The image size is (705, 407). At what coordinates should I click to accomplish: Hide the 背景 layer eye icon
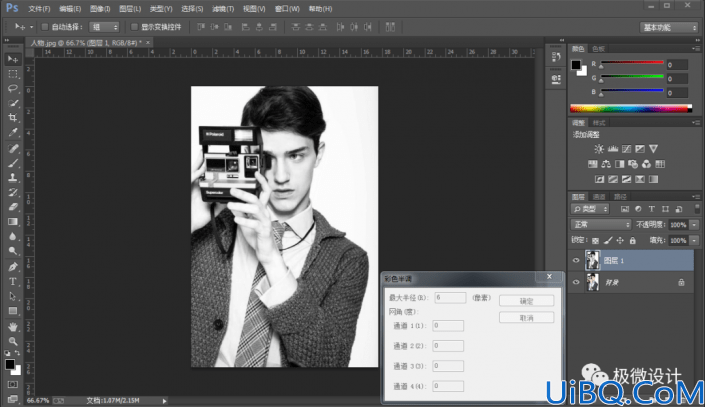[x=576, y=282]
